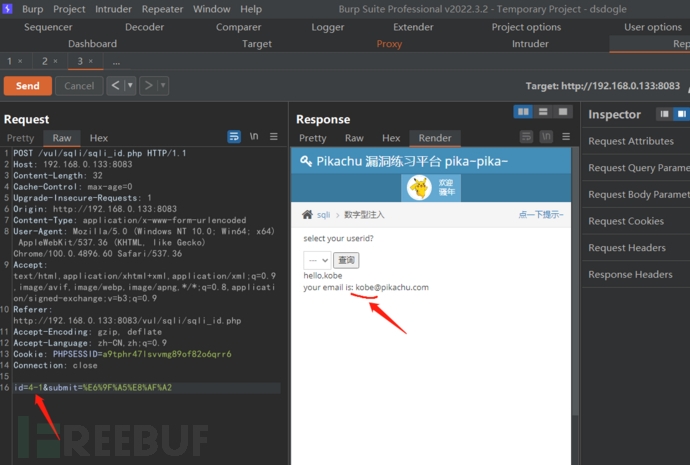
Task: Open history dropdown beside back arrow
Action: tap(130, 85)
